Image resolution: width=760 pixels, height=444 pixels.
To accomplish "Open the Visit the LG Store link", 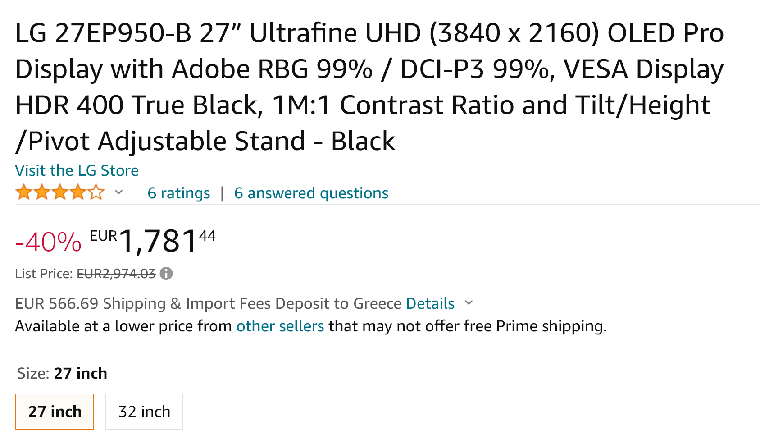I will click(77, 171).
